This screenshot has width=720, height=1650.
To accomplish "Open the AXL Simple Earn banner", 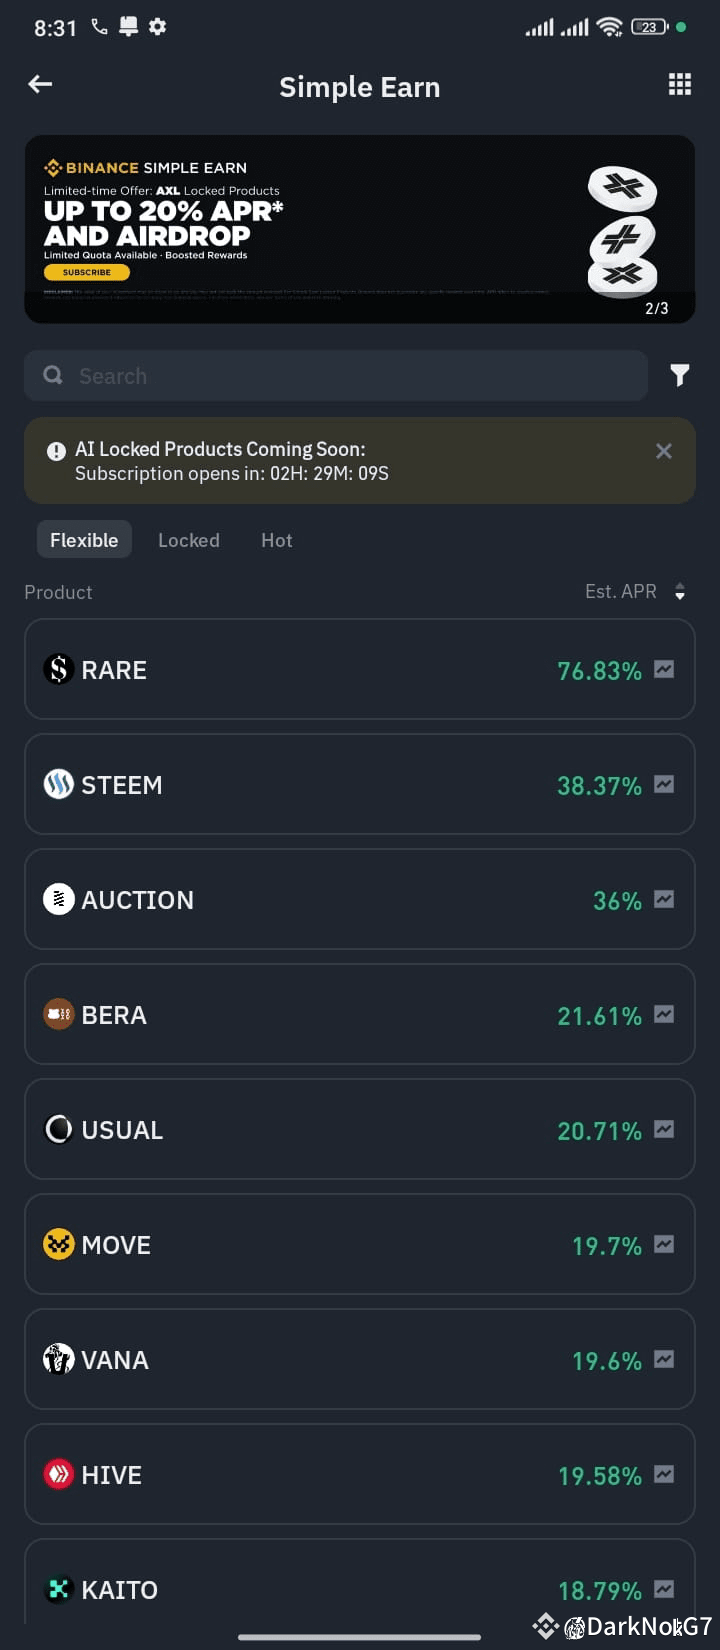I will (360, 229).
